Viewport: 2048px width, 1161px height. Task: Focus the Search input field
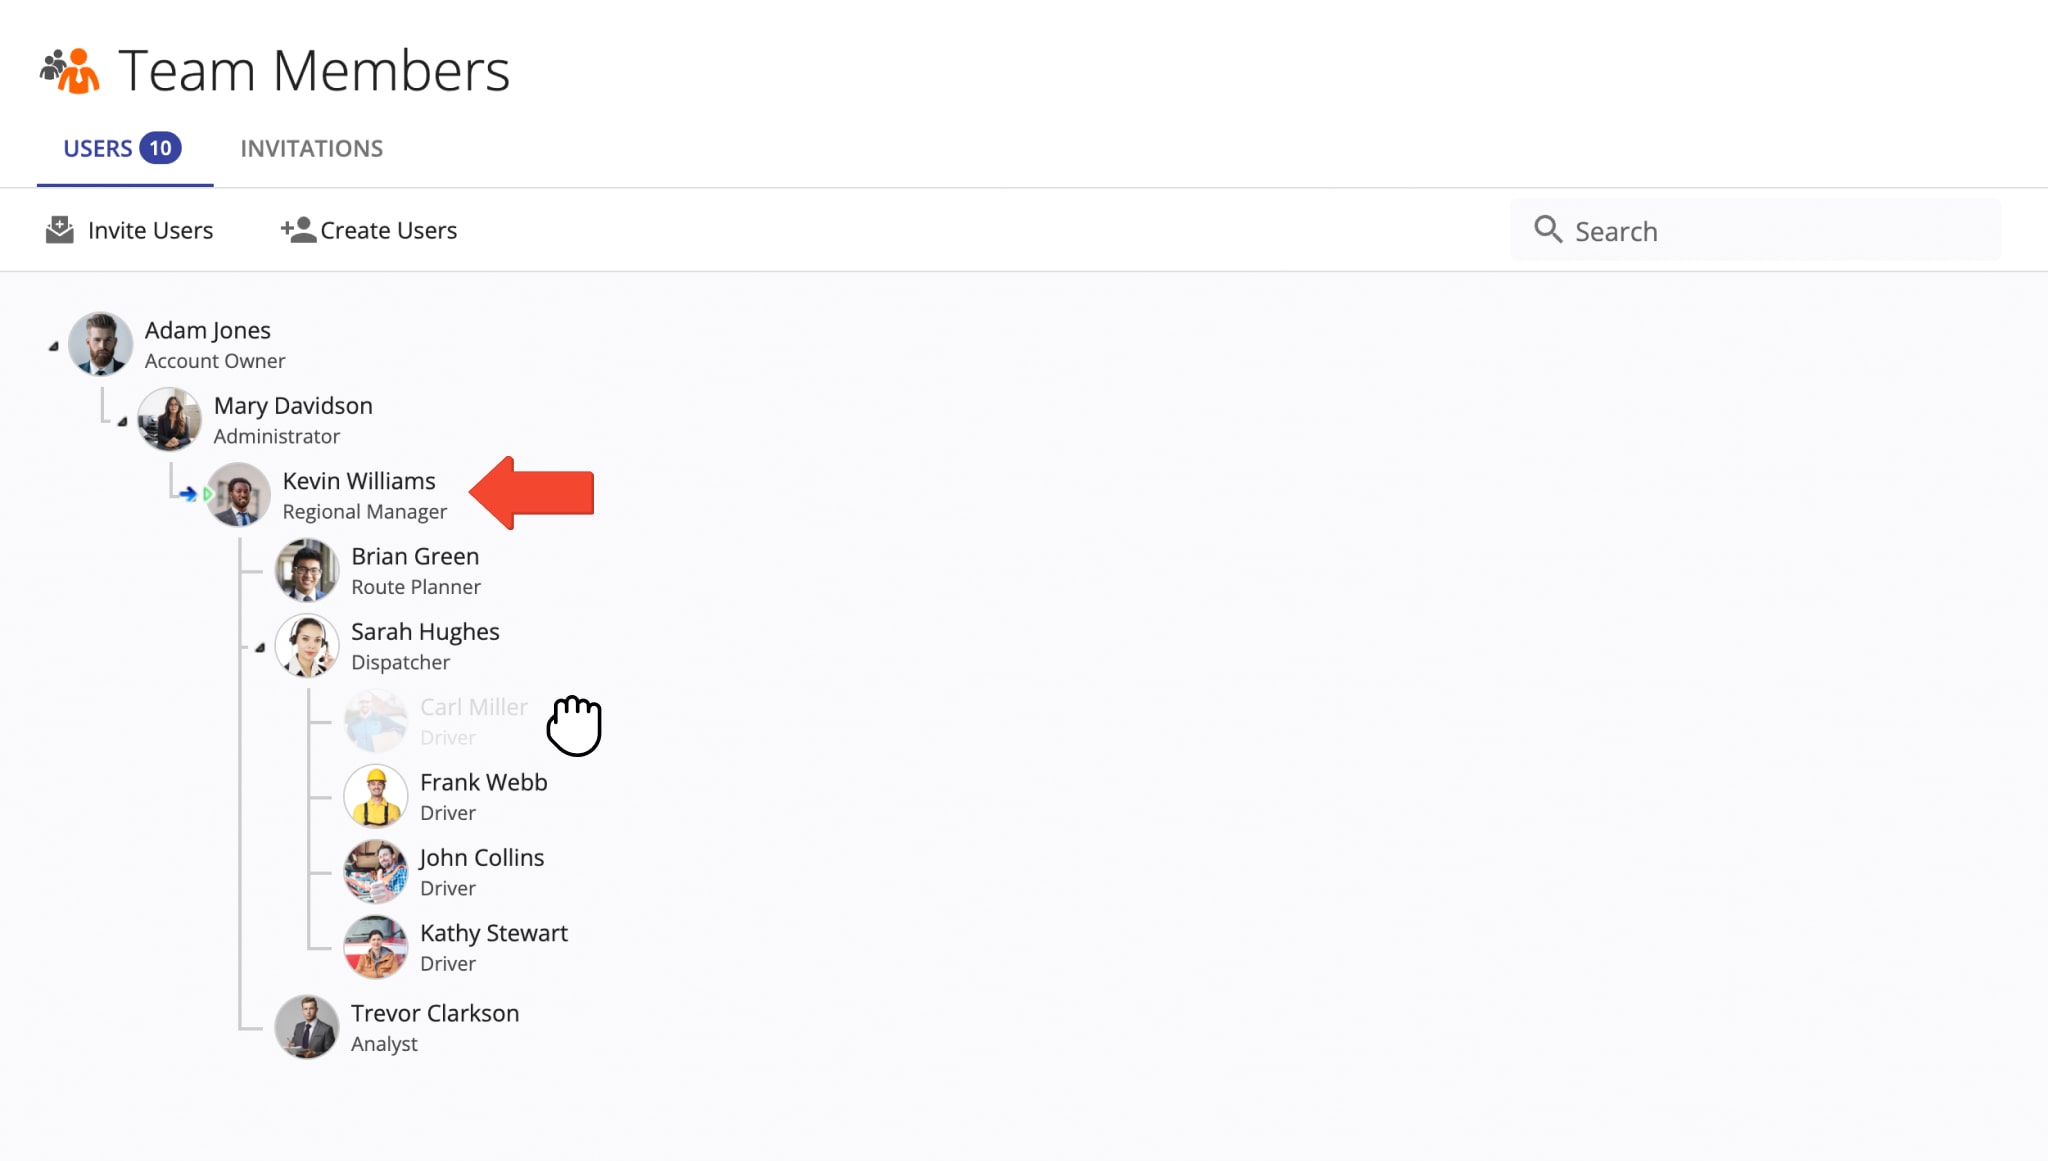(x=1755, y=230)
